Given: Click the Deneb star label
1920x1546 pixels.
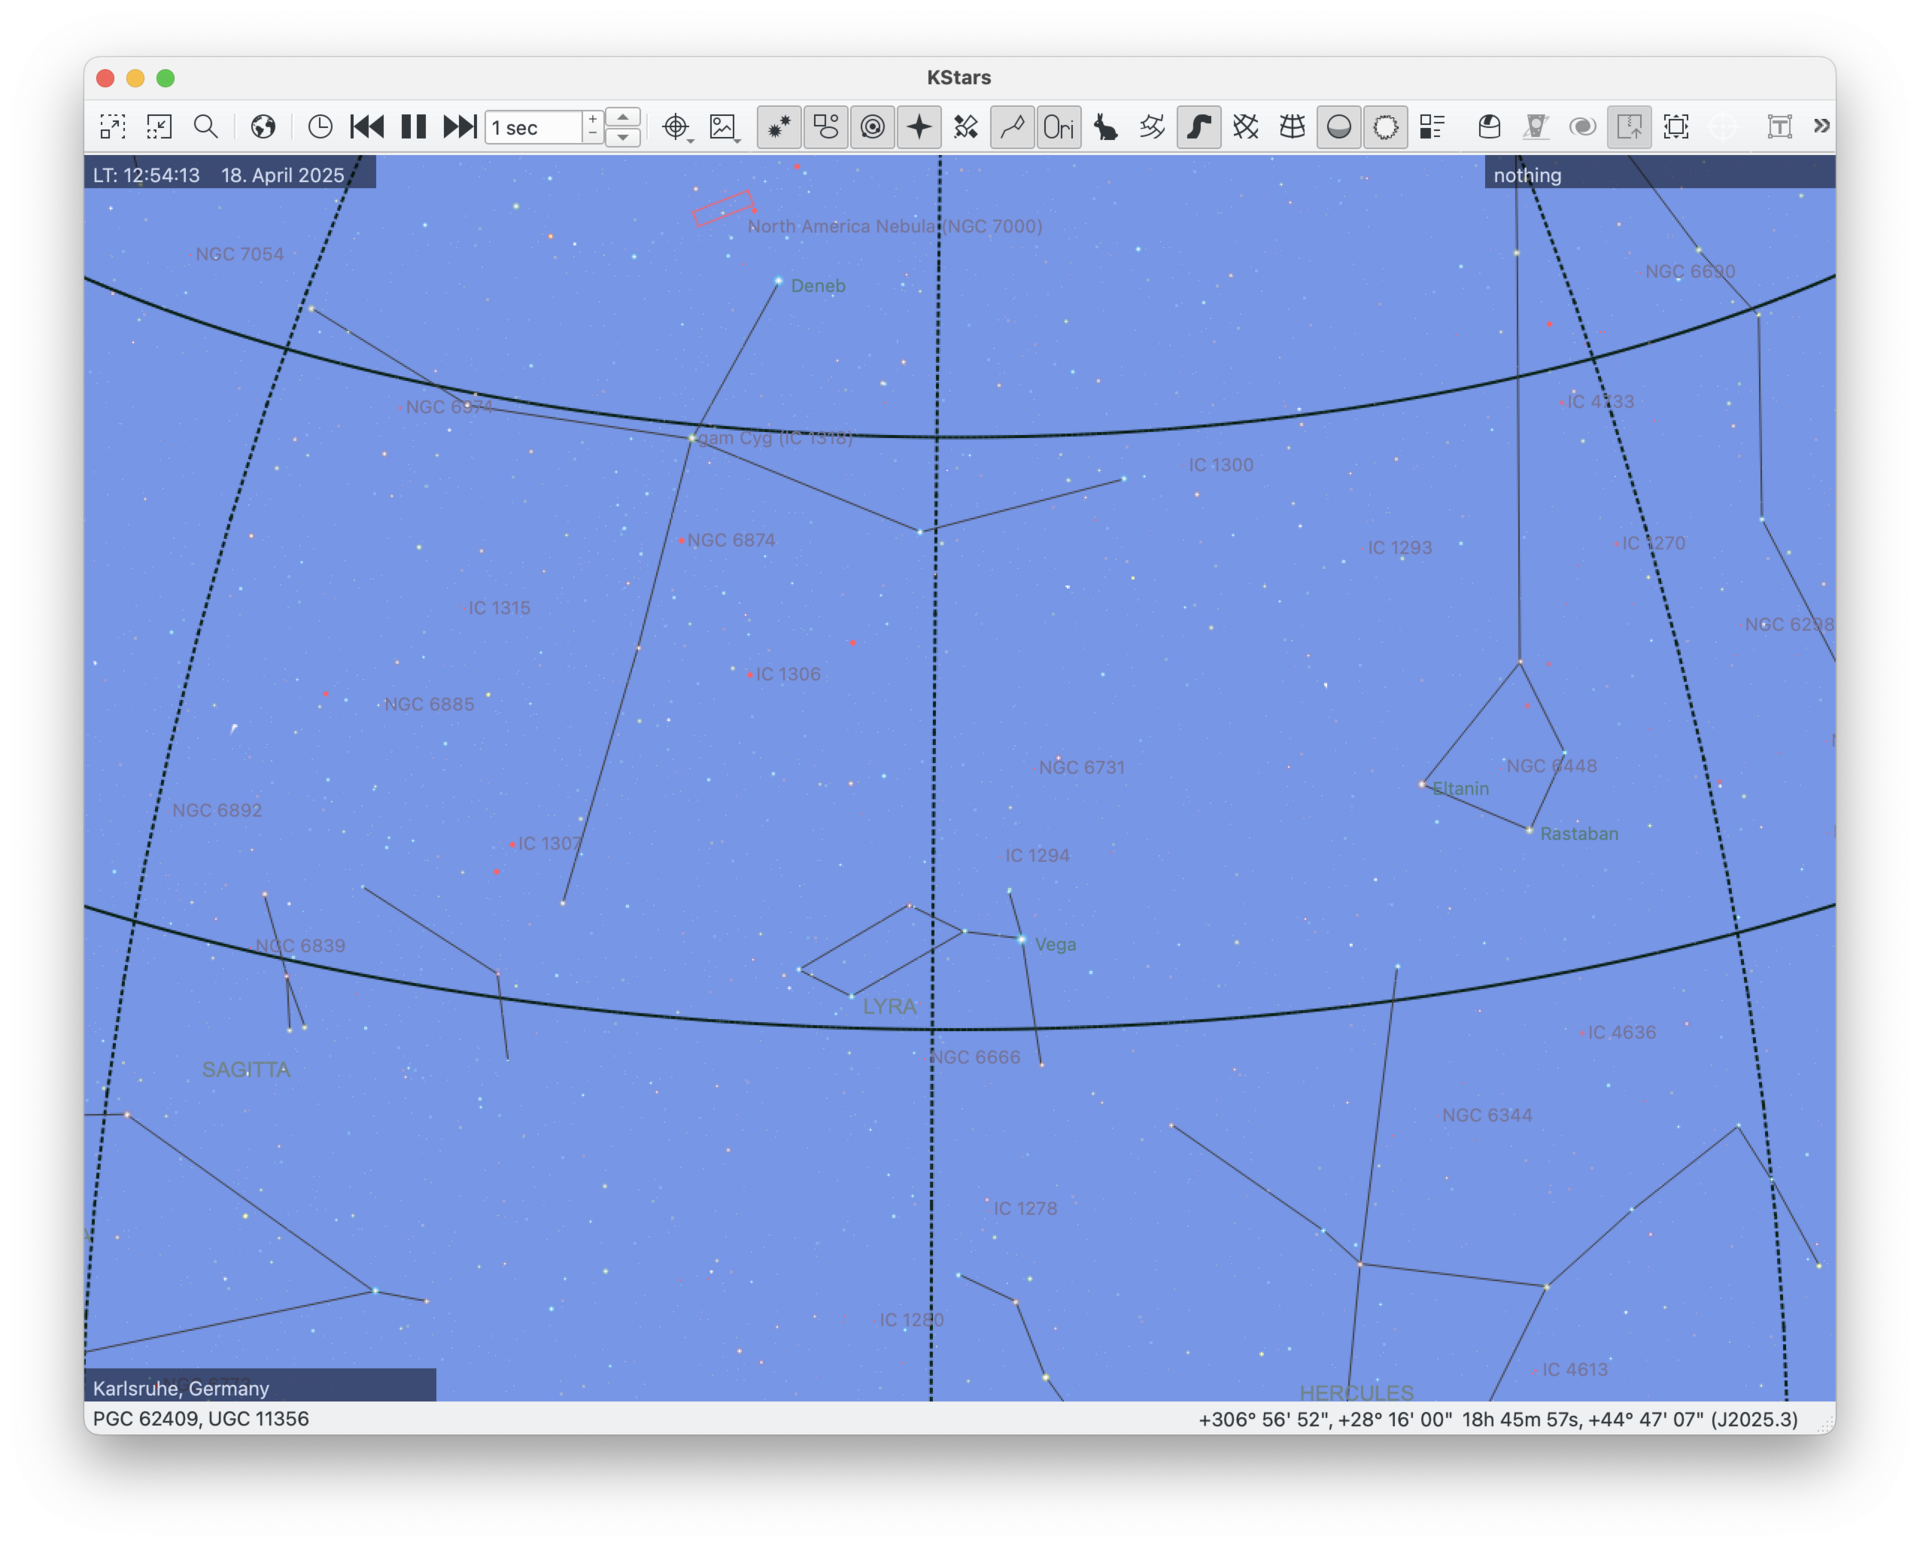Looking at the screenshot, I should click(818, 286).
